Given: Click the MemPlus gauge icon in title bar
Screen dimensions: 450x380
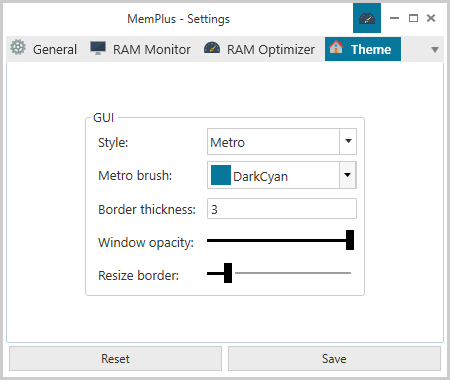Looking at the screenshot, I should 367,18.
